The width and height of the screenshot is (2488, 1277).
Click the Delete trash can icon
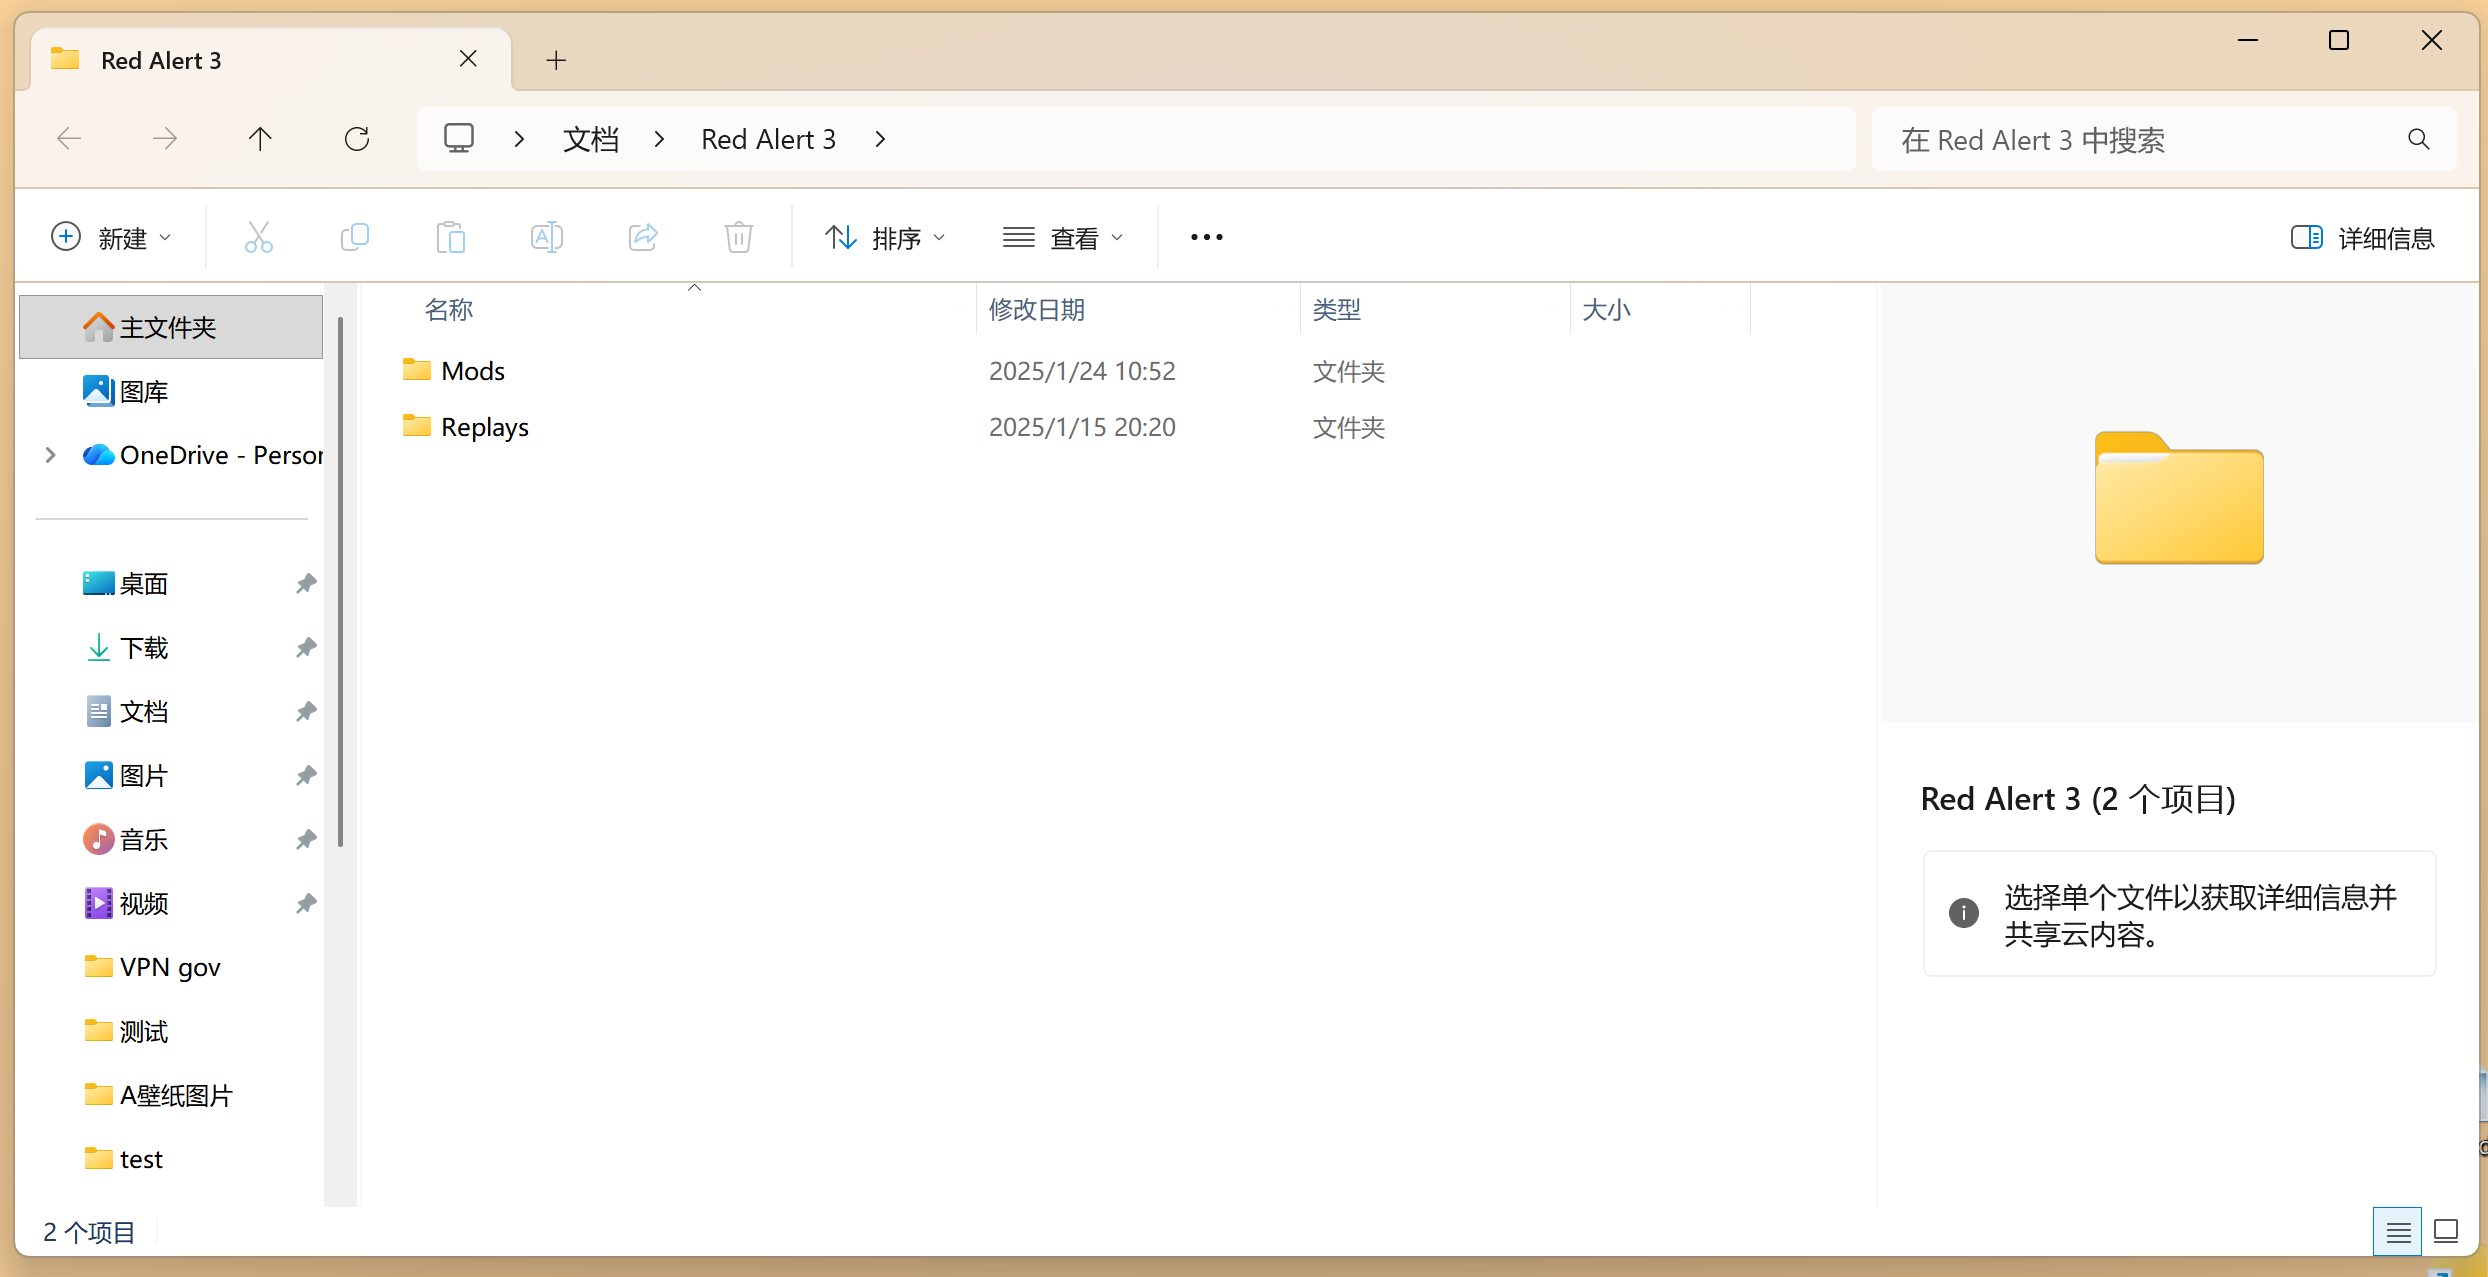[x=739, y=238]
